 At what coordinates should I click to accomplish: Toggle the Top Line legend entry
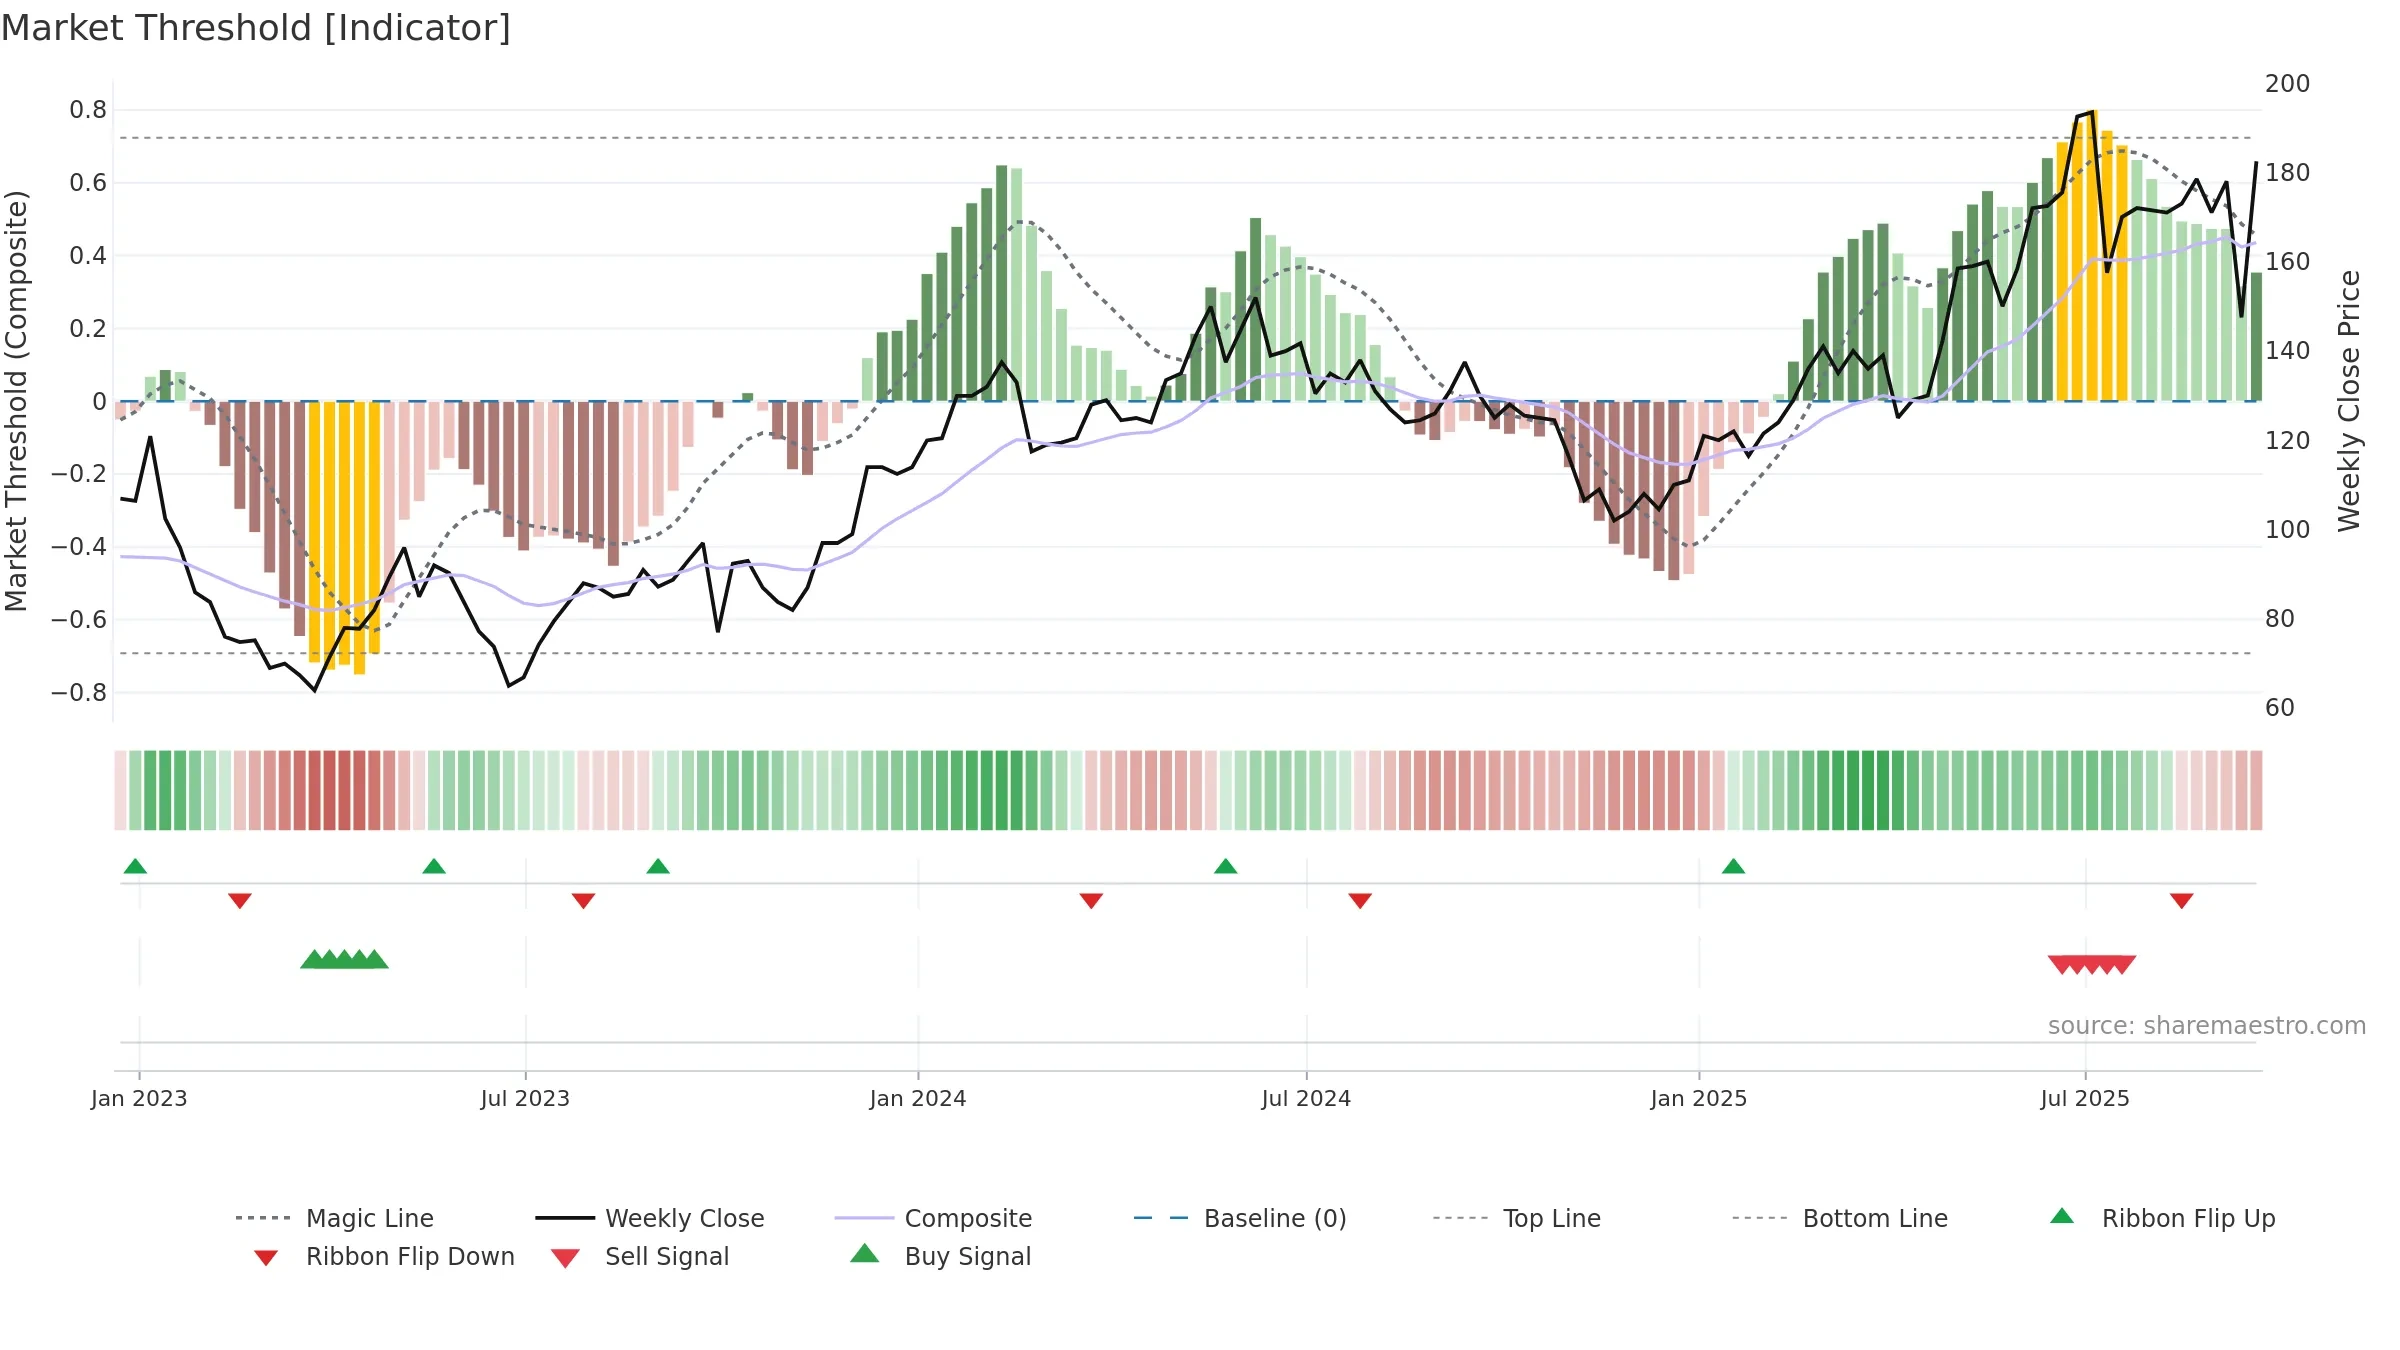click(1516, 1218)
